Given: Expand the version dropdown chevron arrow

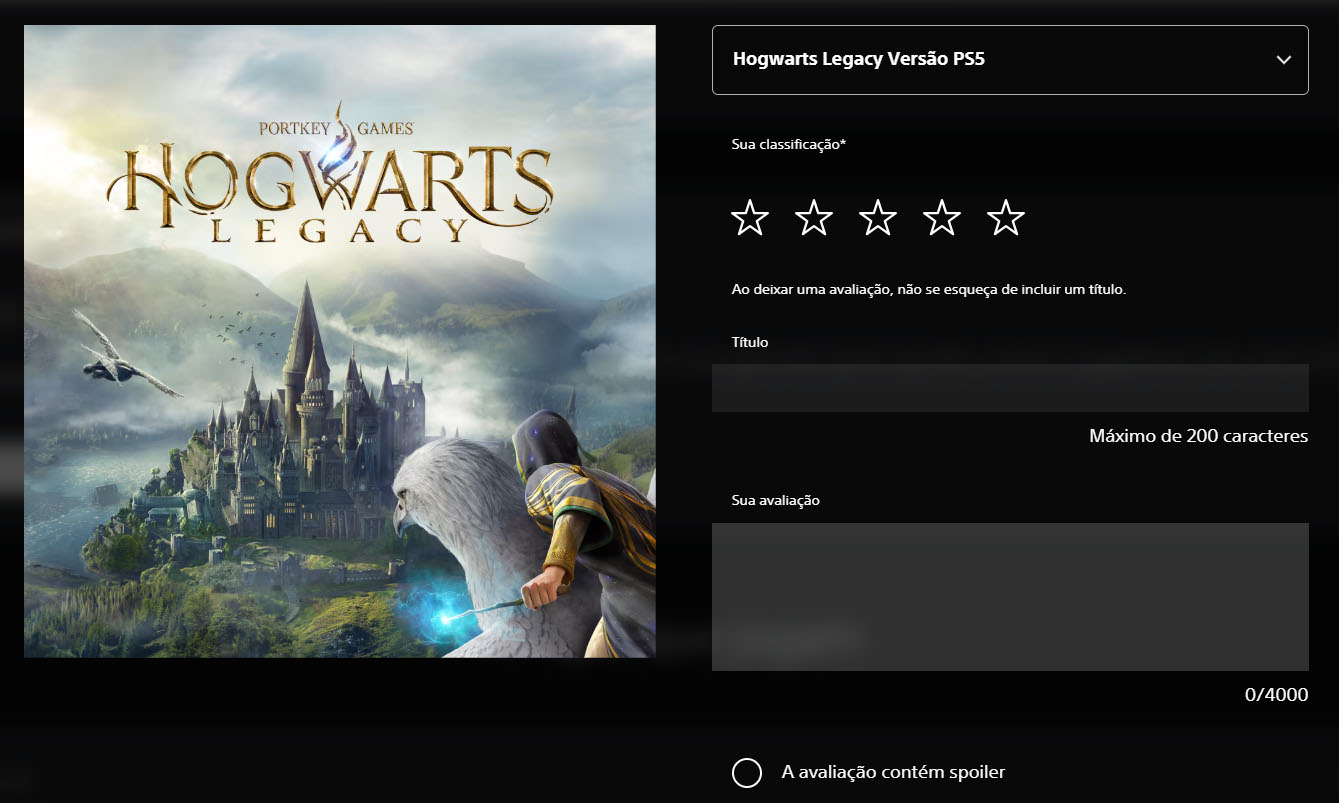Looking at the screenshot, I should (1284, 60).
